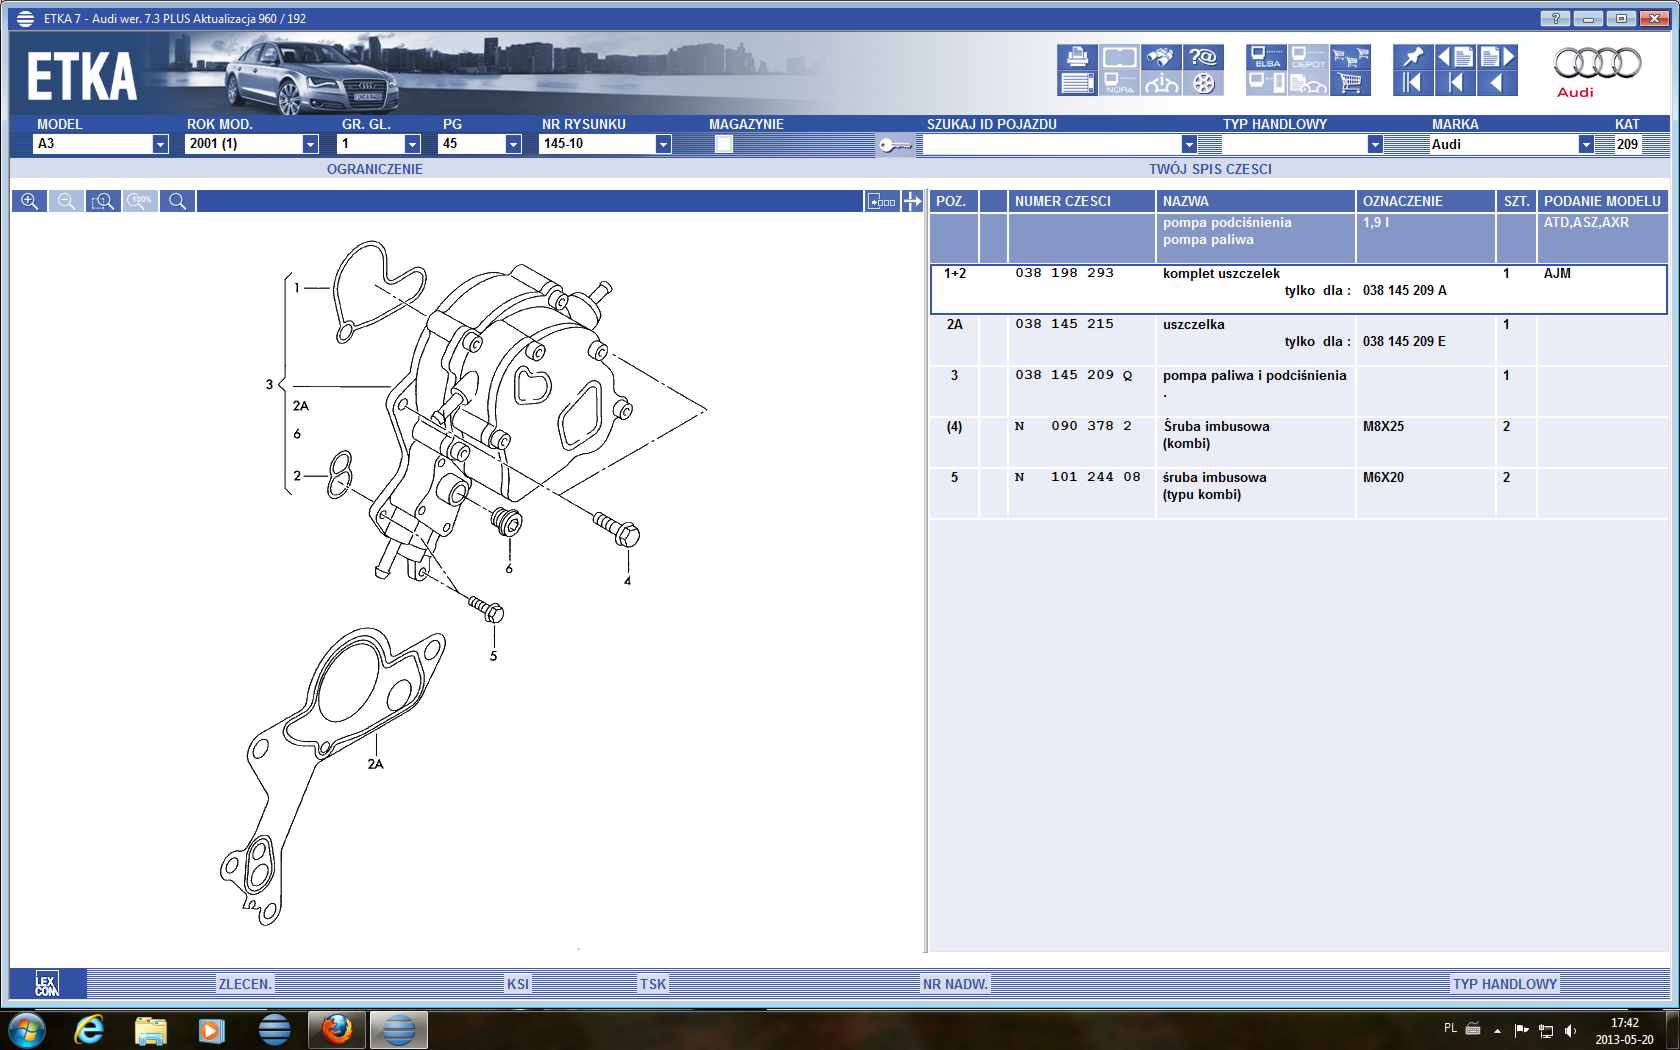Open the list view icon below the printer
Image resolution: width=1680 pixels, height=1050 pixels.
(x=1077, y=83)
